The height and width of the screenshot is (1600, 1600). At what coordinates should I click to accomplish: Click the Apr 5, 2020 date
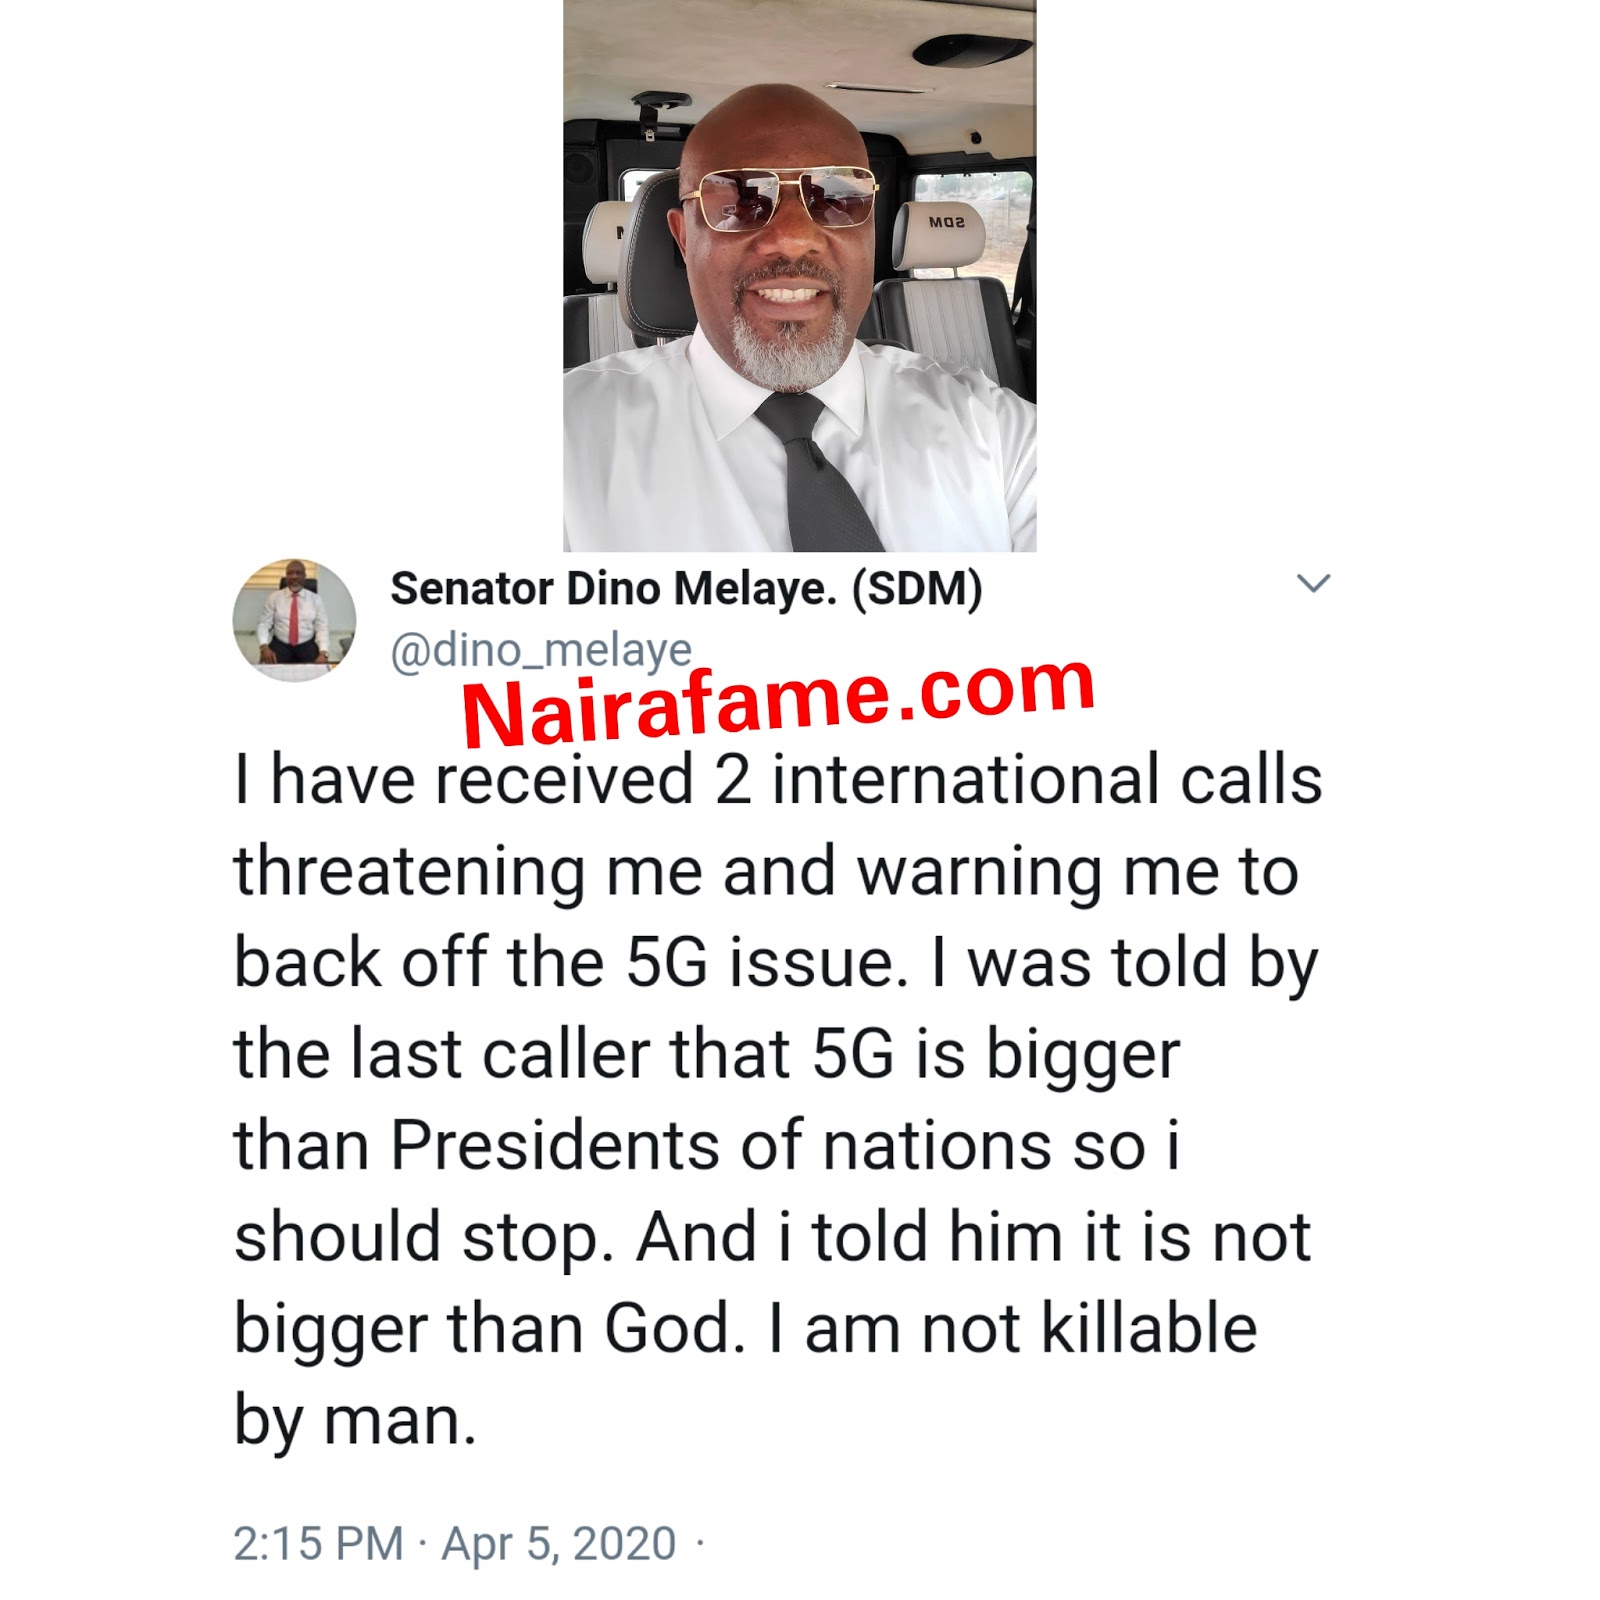coord(559,1543)
